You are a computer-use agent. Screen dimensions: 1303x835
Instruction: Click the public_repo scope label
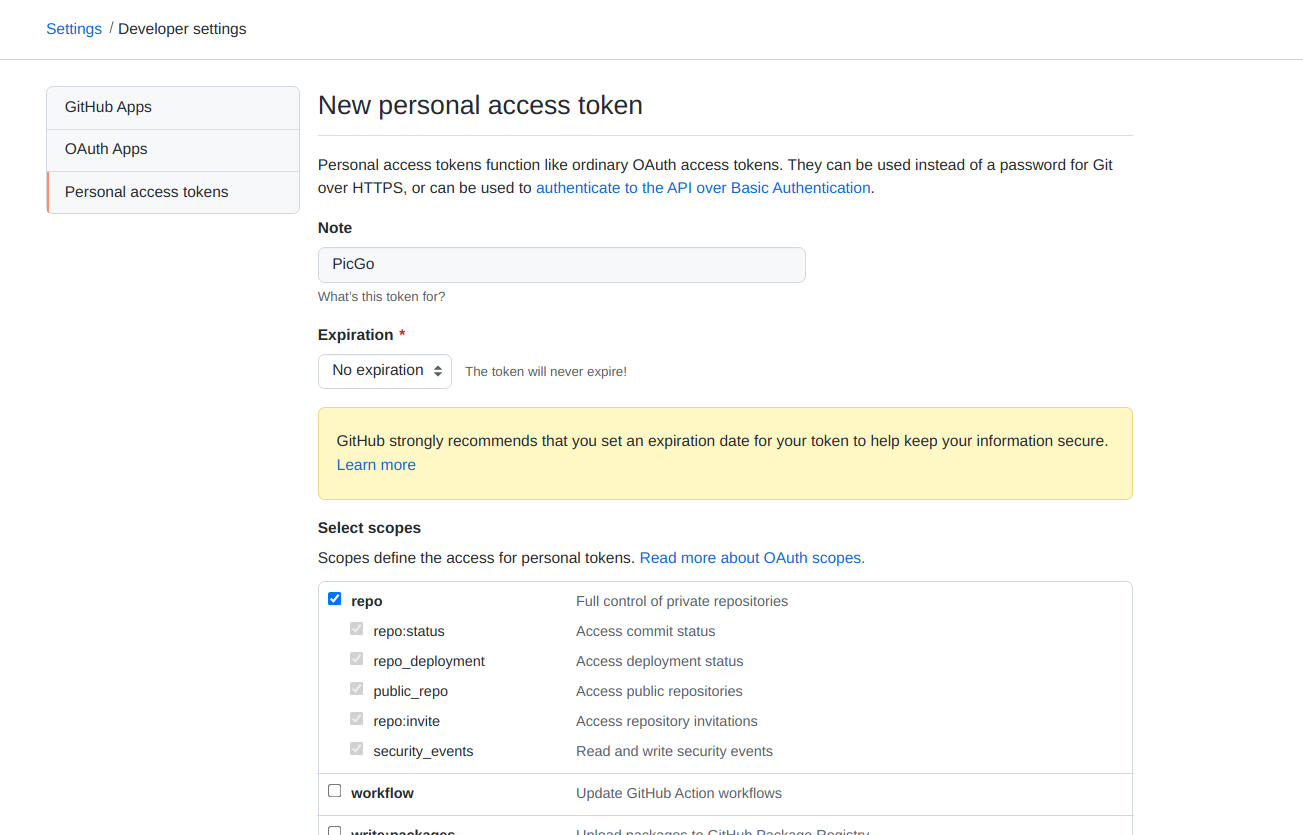click(x=411, y=691)
